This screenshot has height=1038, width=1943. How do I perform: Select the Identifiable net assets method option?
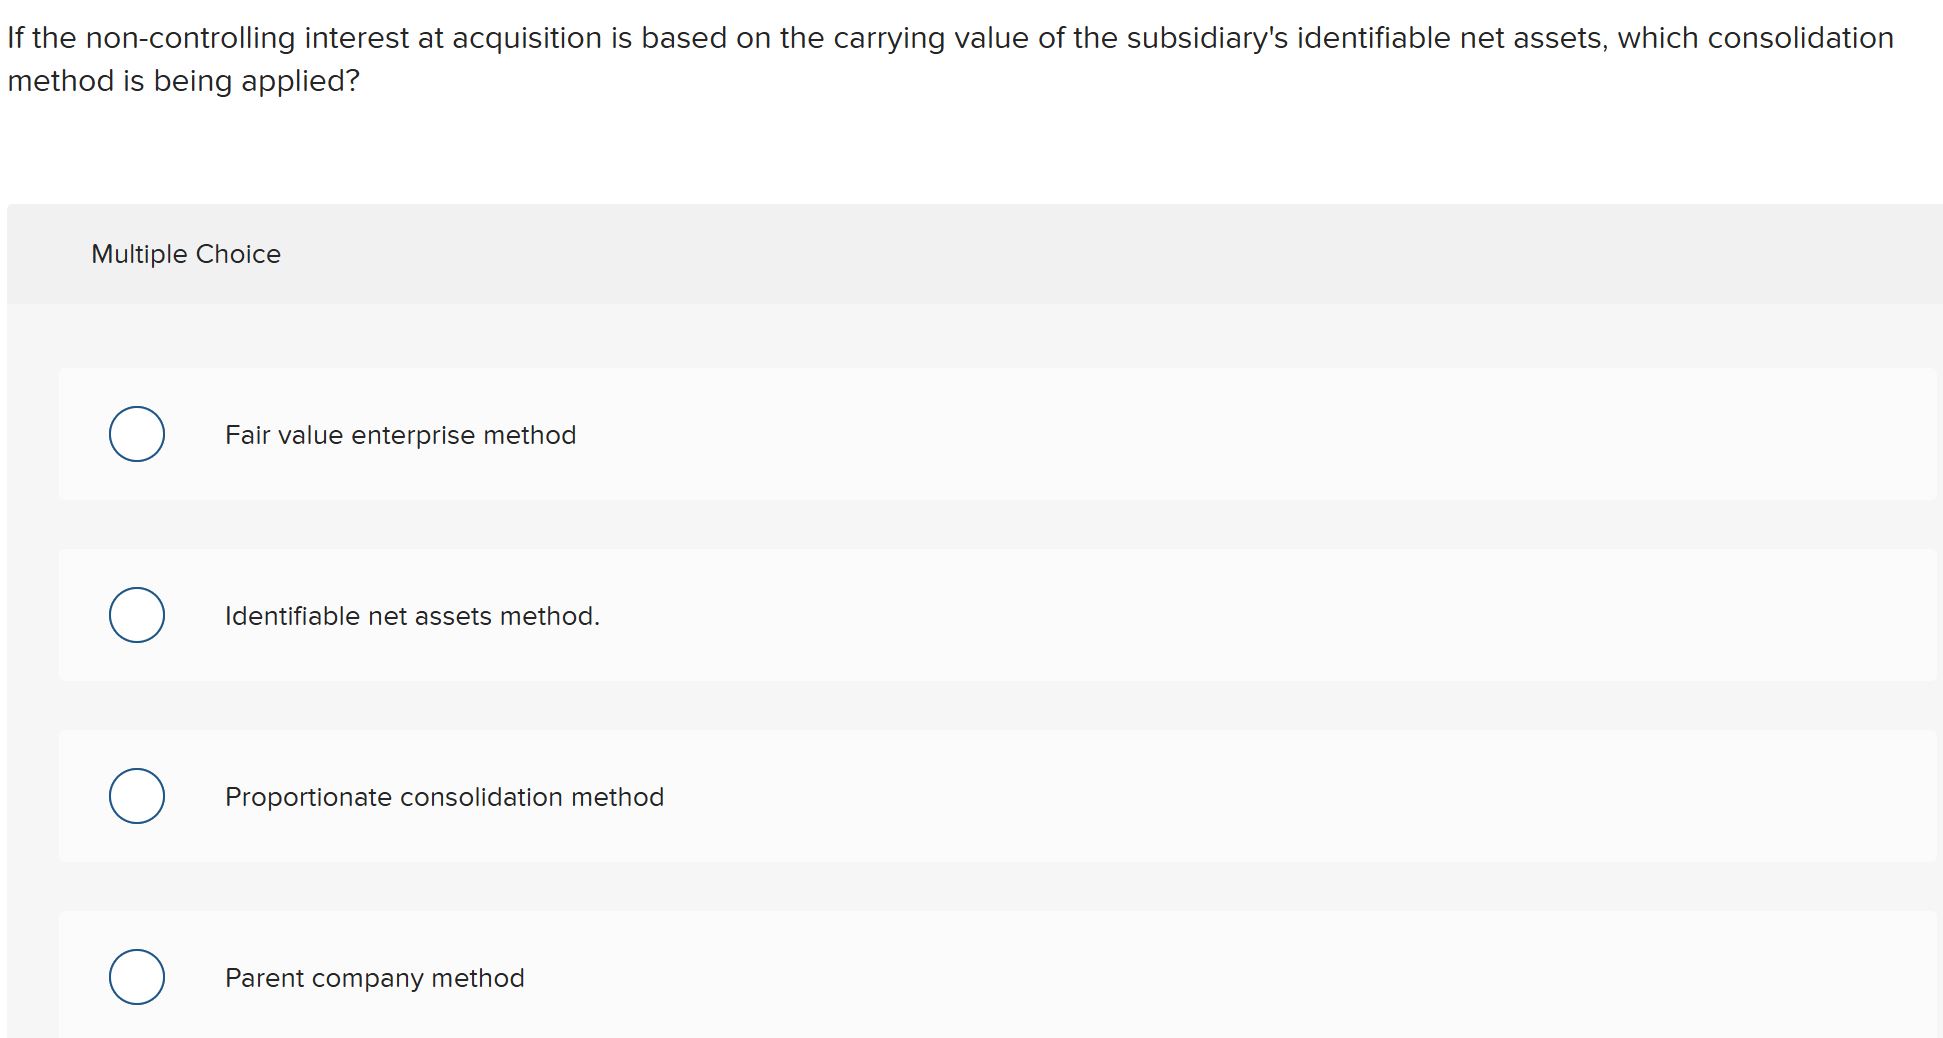coord(136,615)
